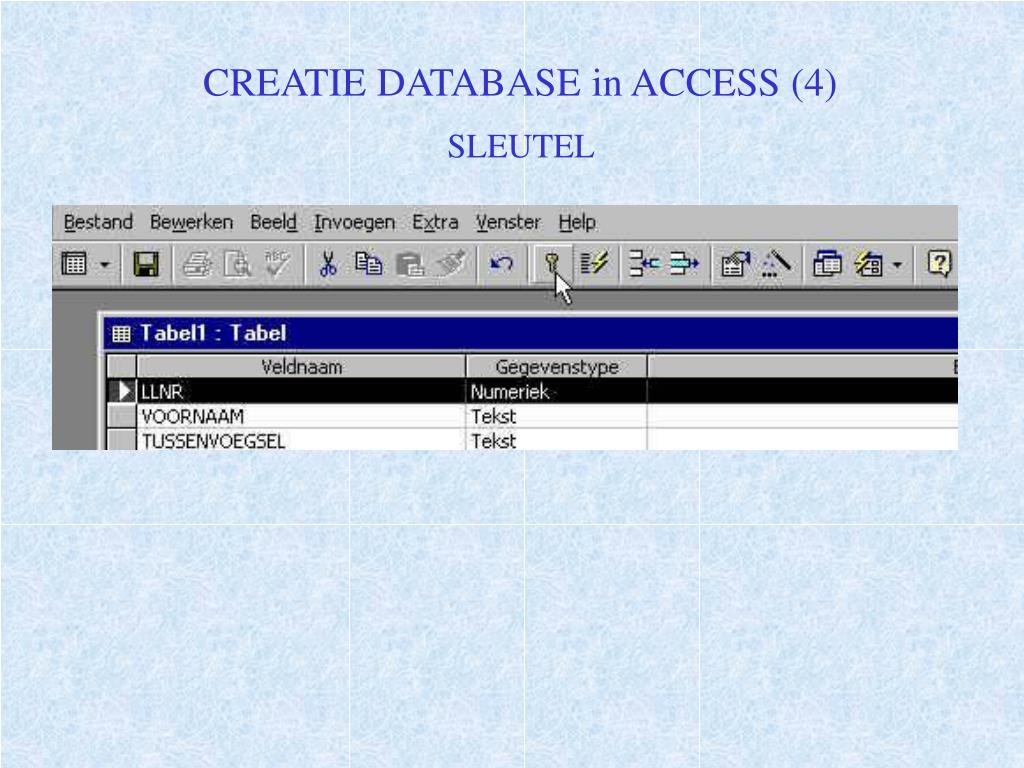
Task: Open the Invoegen menu
Action: pos(355,222)
